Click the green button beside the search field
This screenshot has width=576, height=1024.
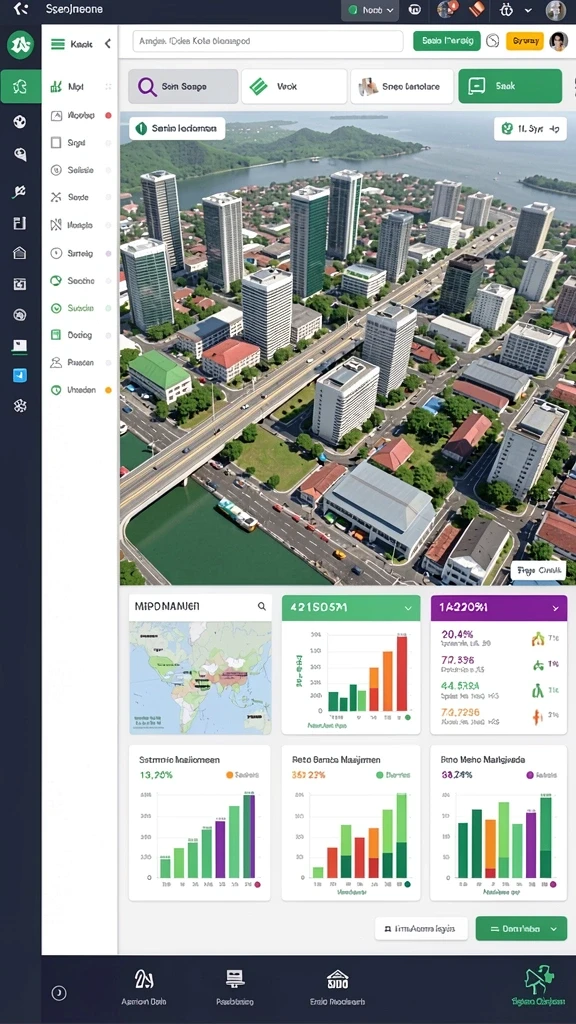[x=447, y=41]
